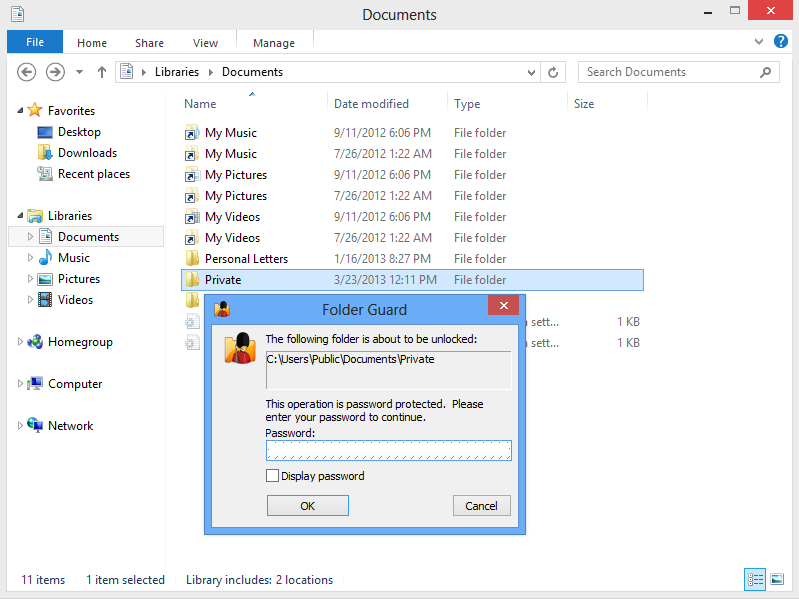Viewport: 799px width, 599px height.
Task: Expand the Music library tree node
Action: coord(30,258)
